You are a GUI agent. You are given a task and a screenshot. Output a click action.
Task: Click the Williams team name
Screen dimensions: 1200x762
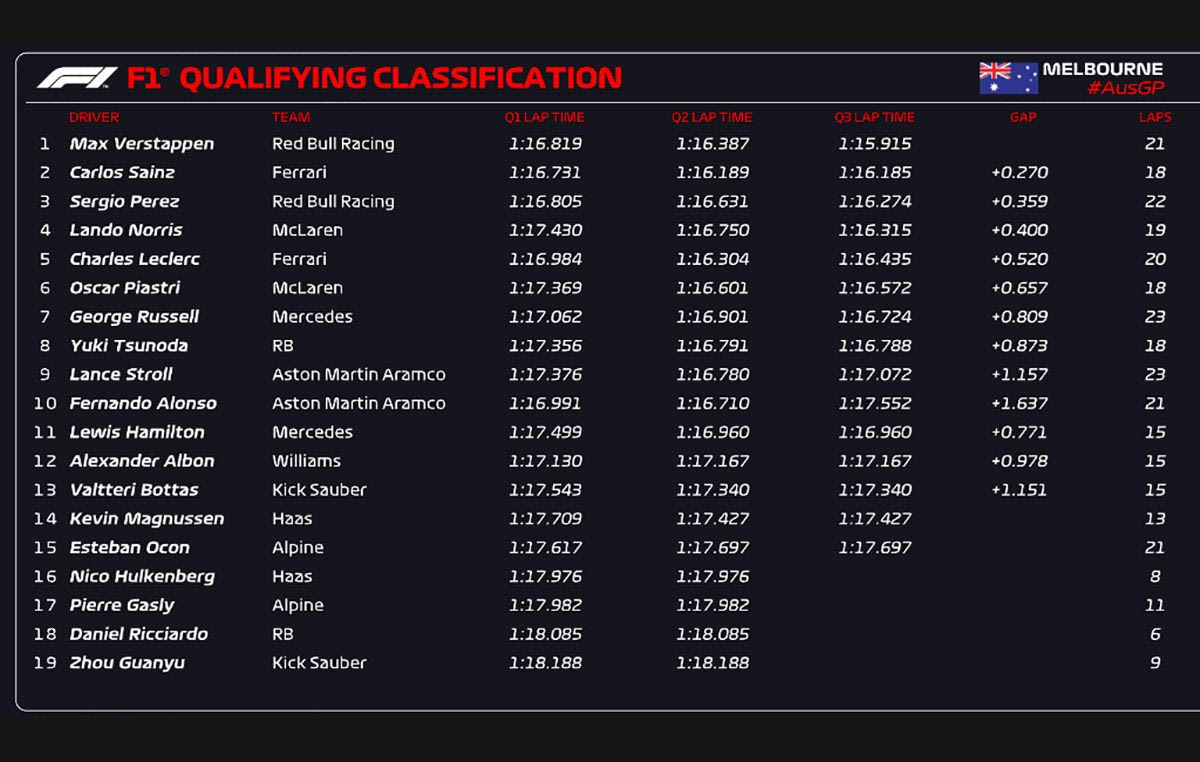coord(306,461)
